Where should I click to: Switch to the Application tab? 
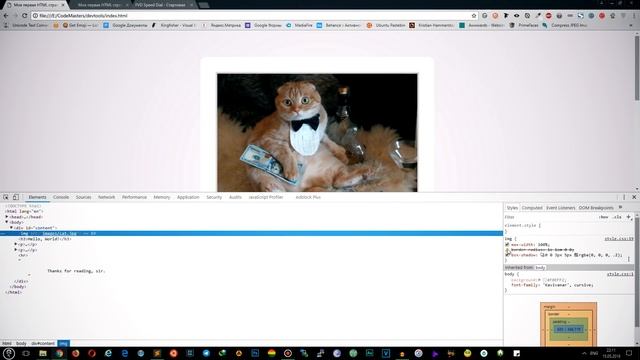click(188, 197)
